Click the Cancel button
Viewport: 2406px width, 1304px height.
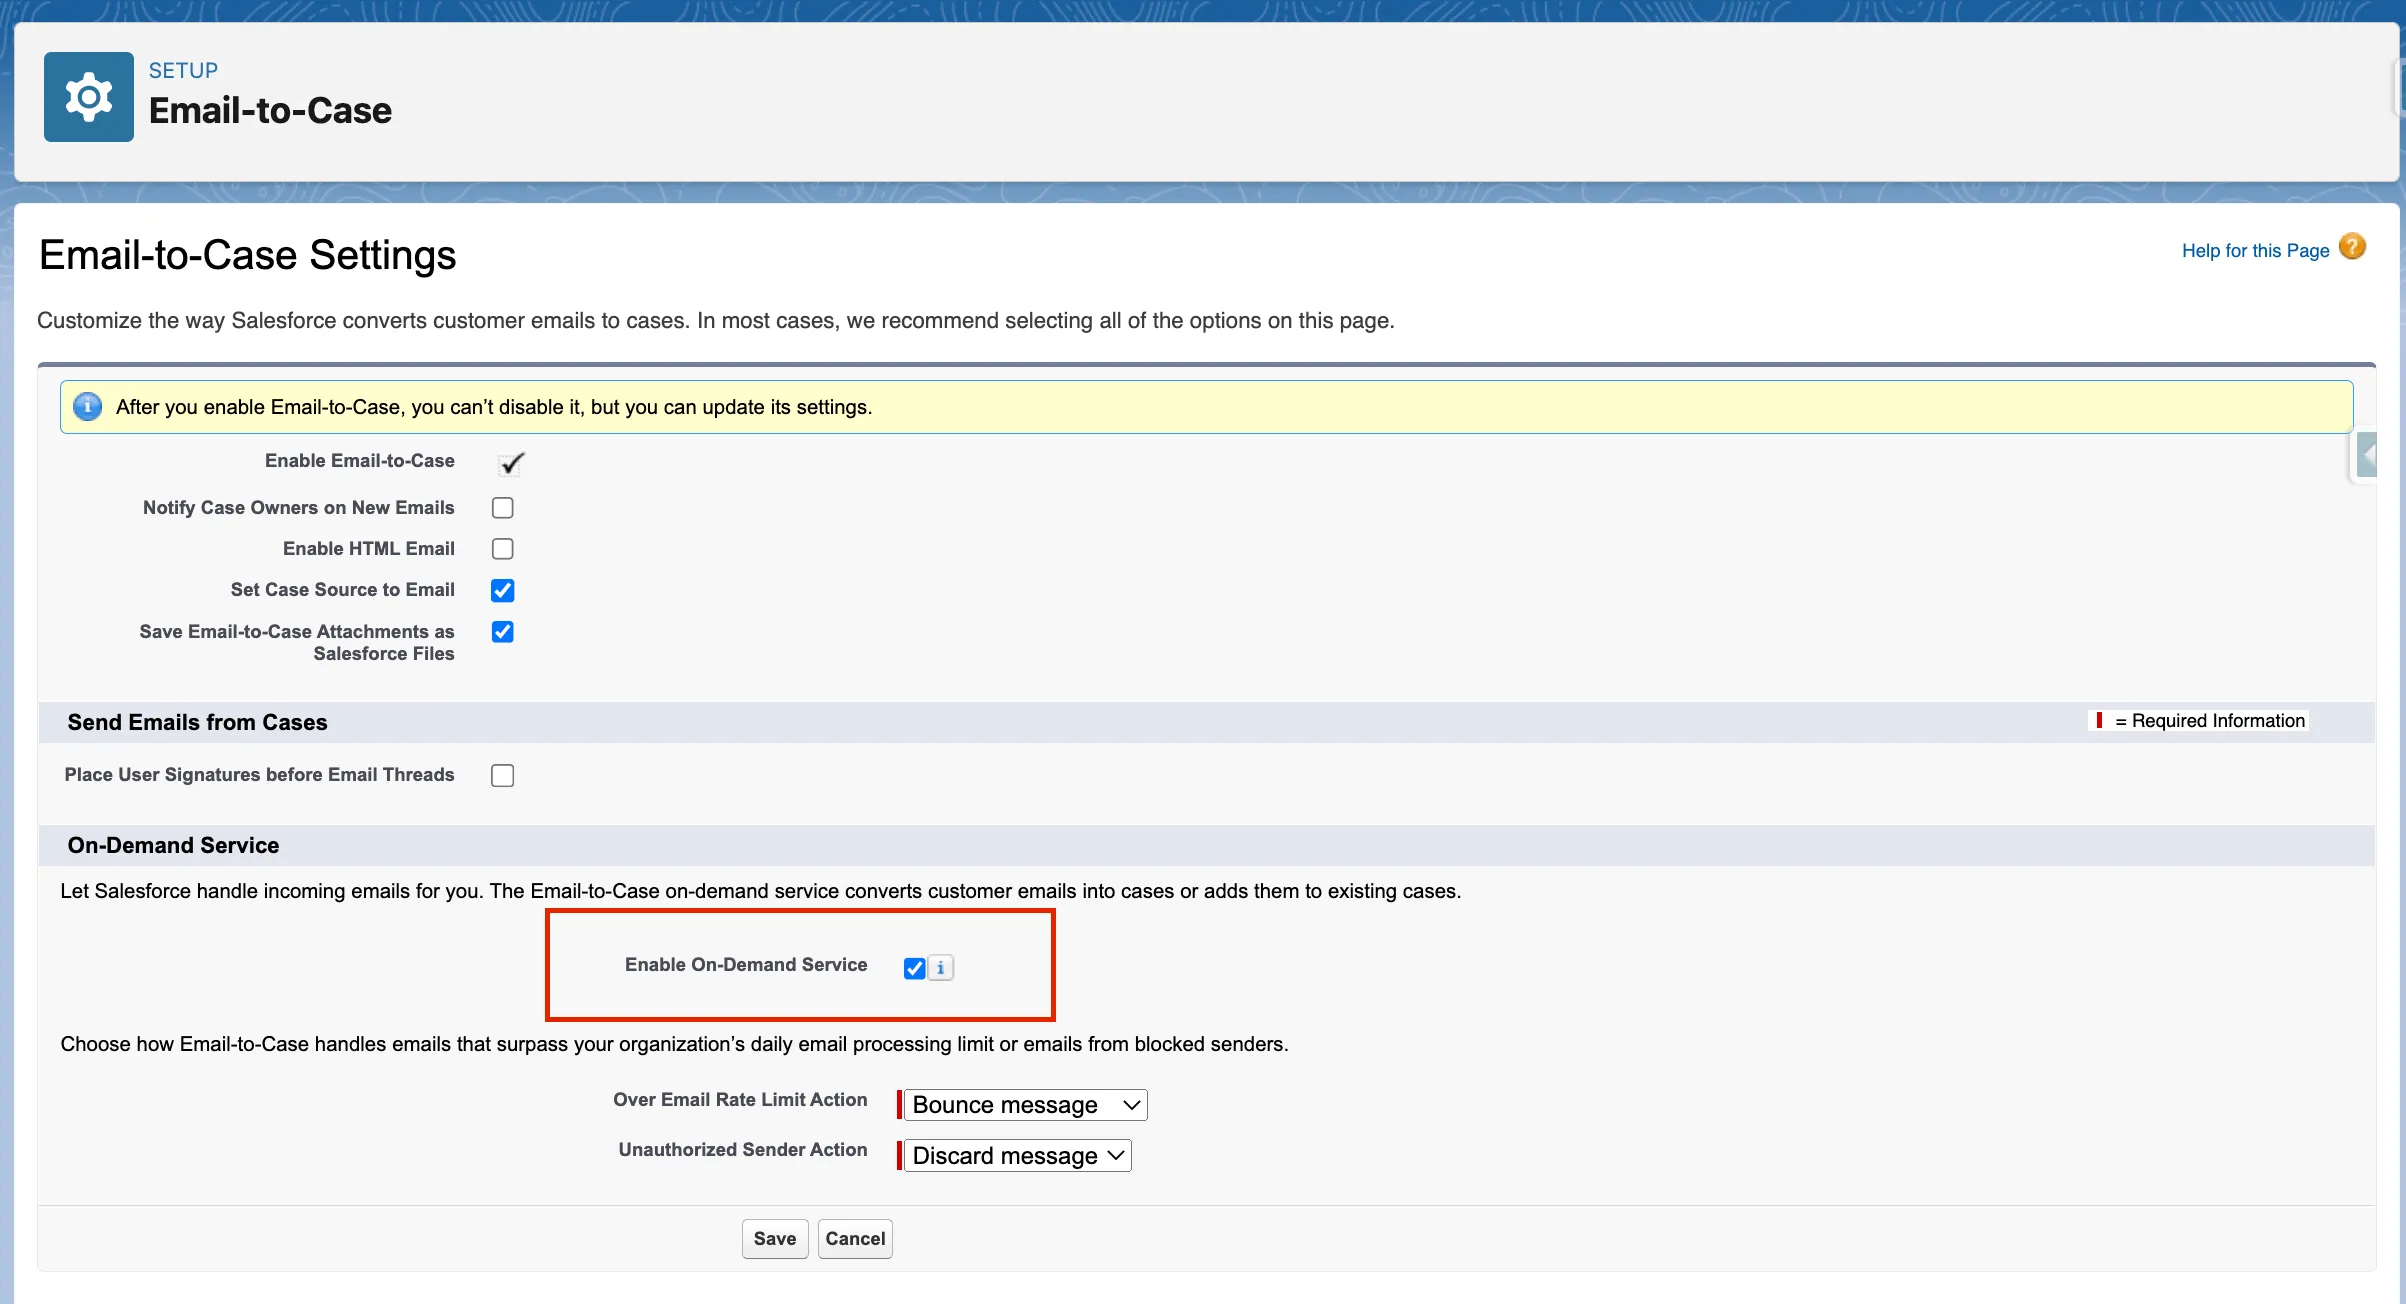click(x=854, y=1238)
